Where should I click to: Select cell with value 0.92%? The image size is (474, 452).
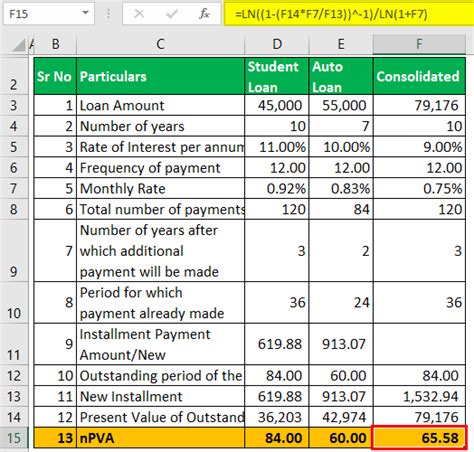[277, 188]
